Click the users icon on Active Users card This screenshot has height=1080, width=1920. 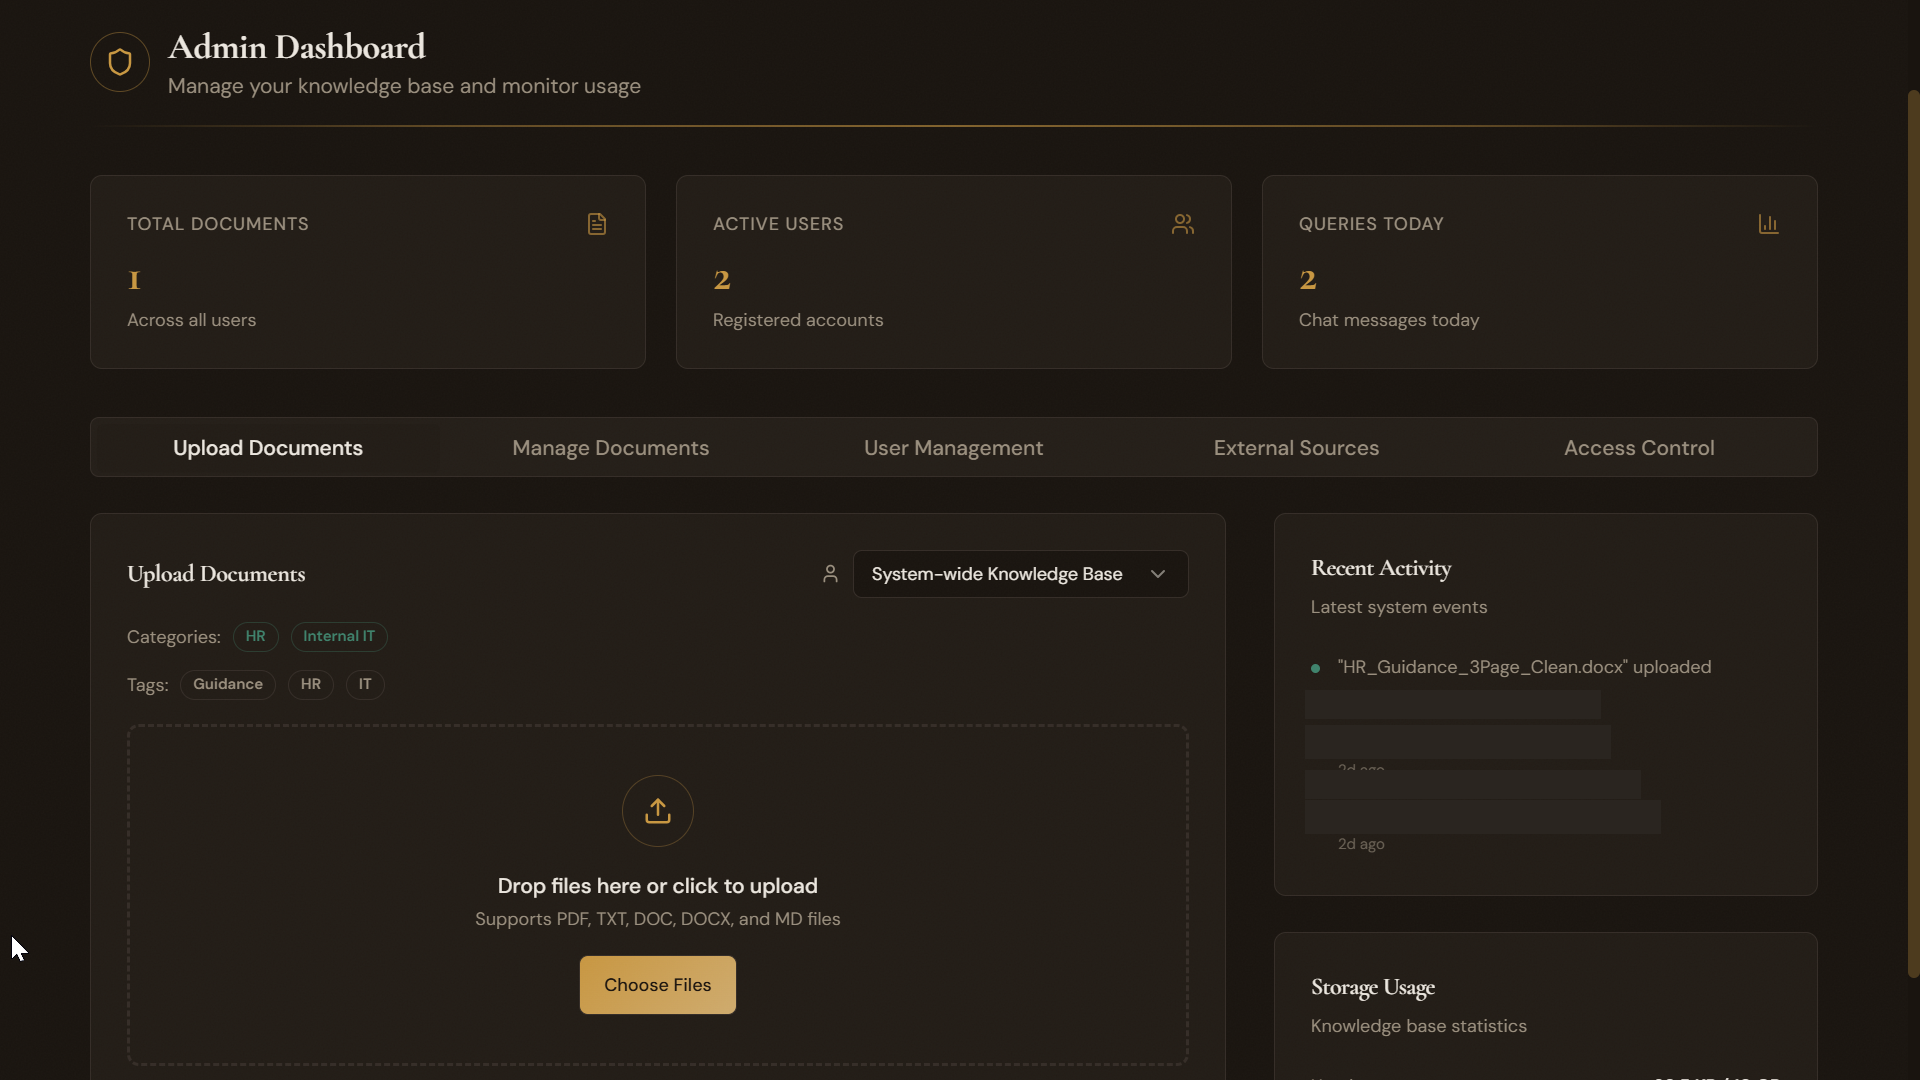pos(1183,223)
